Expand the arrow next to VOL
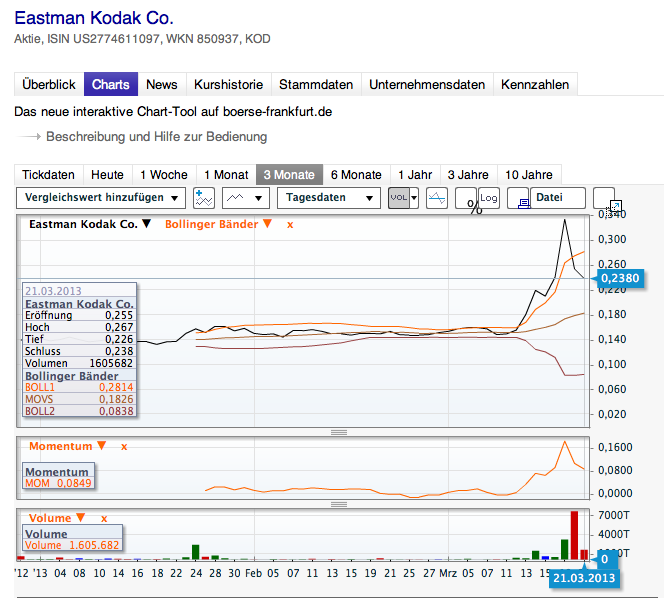 coord(414,198)
